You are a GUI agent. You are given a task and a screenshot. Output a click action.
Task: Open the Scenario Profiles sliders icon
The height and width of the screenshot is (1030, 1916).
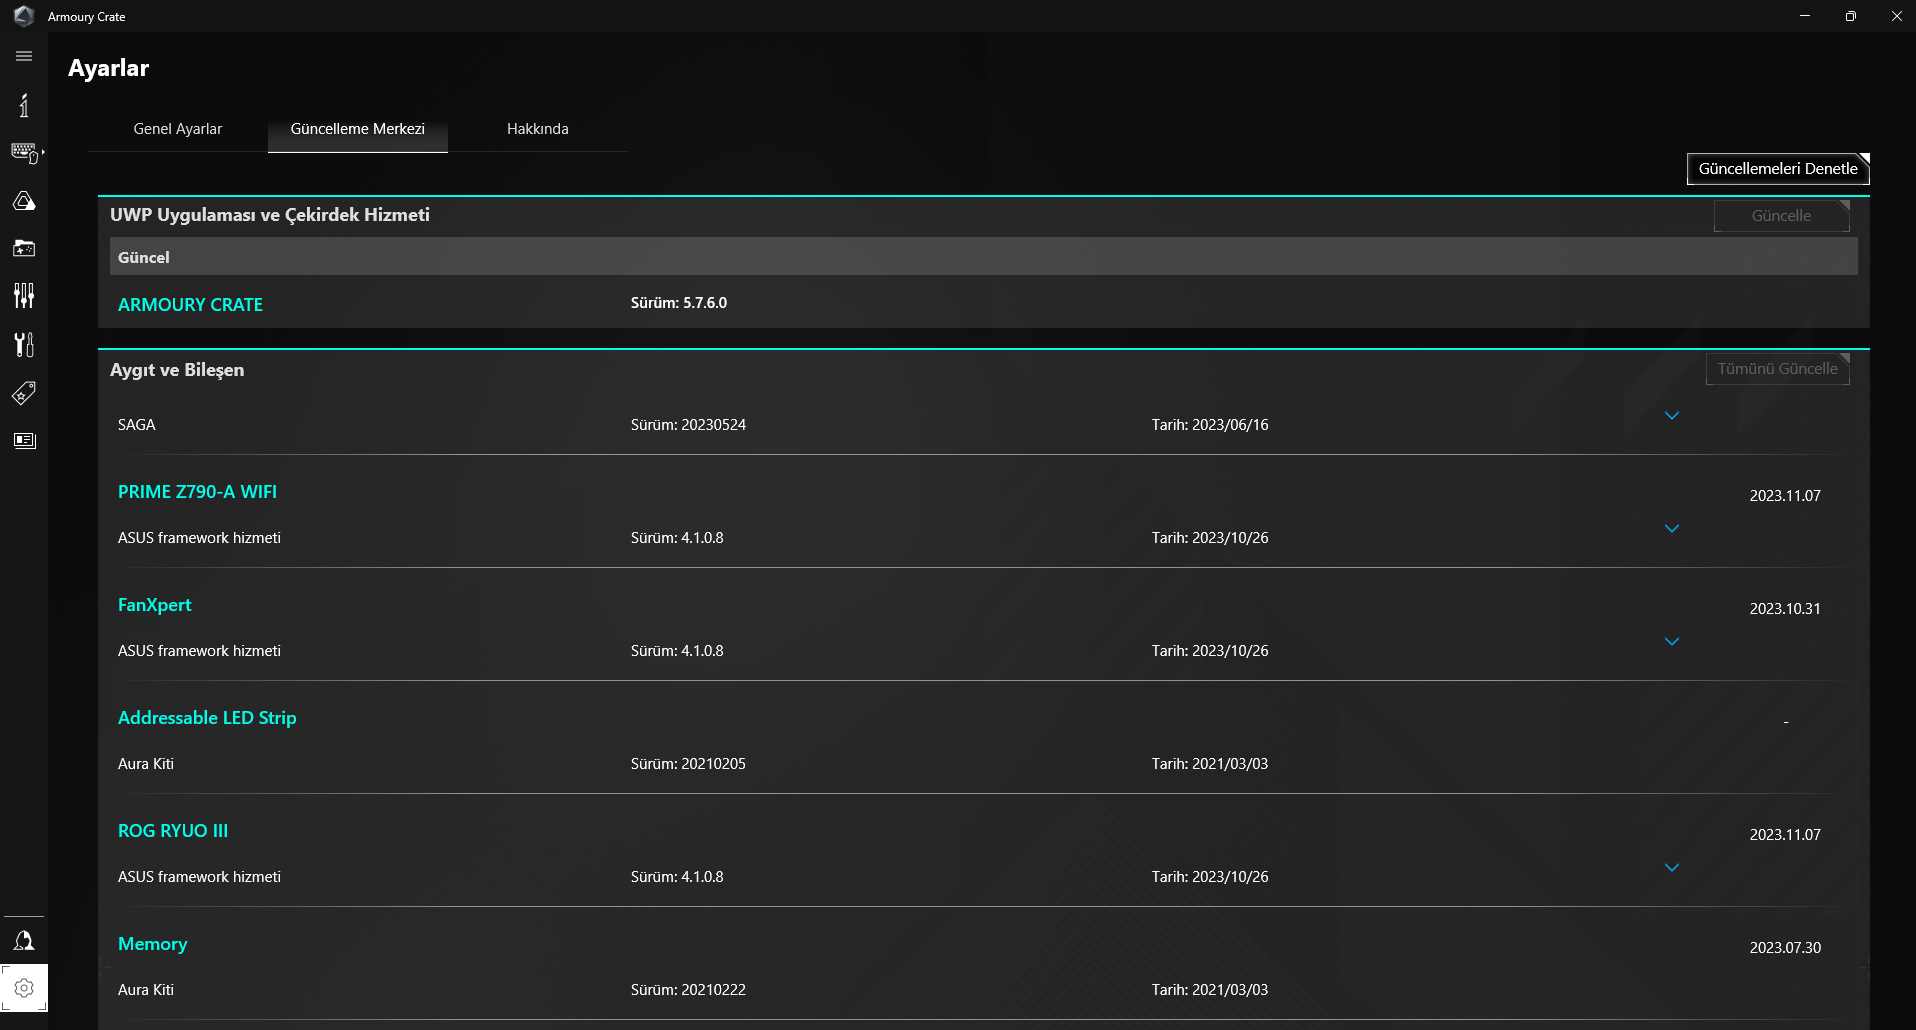coord(24,296)
